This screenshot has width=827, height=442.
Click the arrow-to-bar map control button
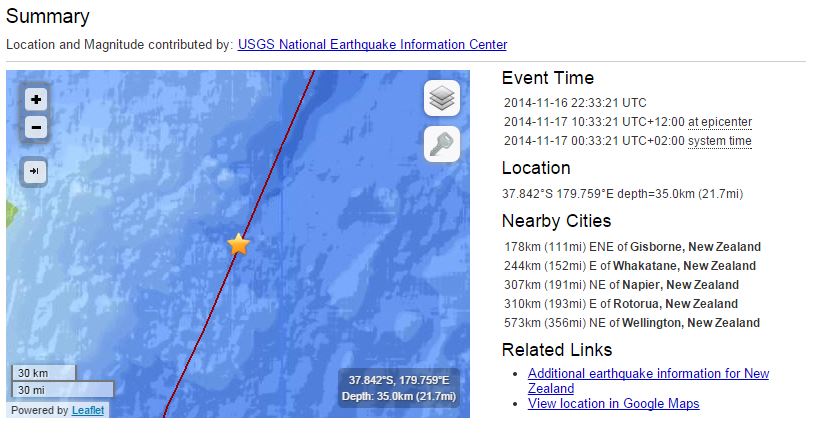[x=36, y=172]
